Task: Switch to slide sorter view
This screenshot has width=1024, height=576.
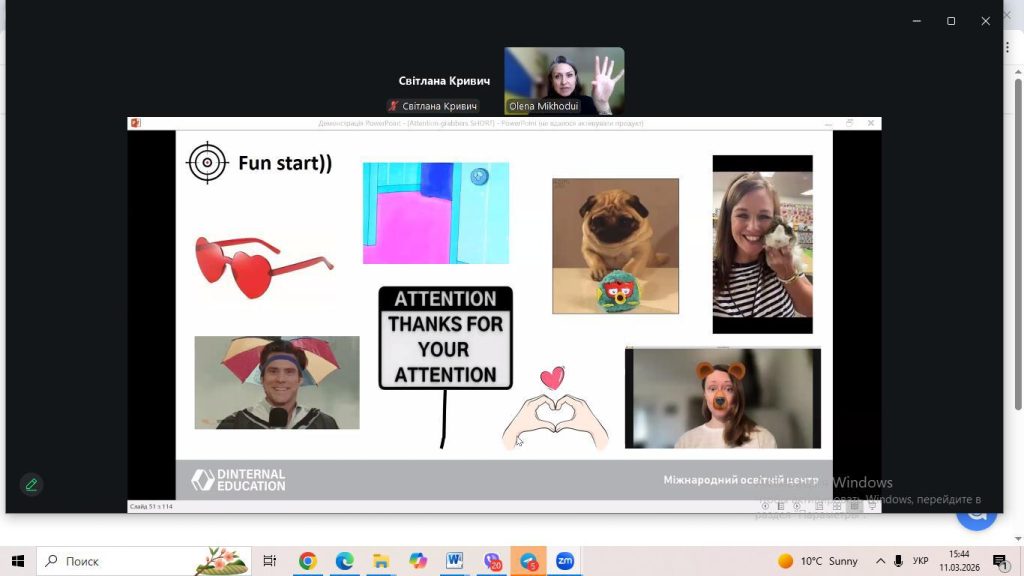Action: pyautogui.click(x=836, y=507)
